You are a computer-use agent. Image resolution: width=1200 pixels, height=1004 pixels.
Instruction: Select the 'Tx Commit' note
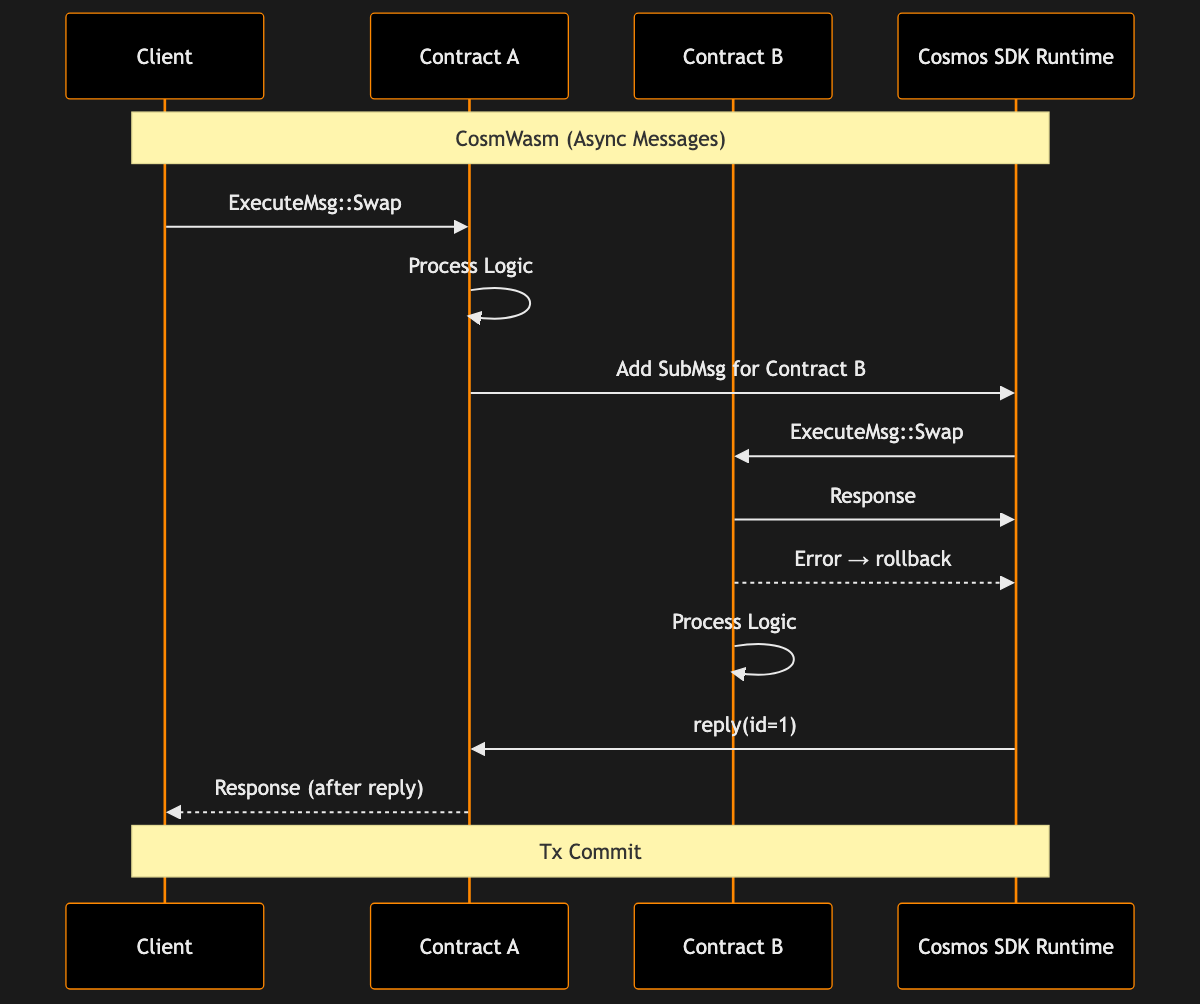[x=590, y=851]
